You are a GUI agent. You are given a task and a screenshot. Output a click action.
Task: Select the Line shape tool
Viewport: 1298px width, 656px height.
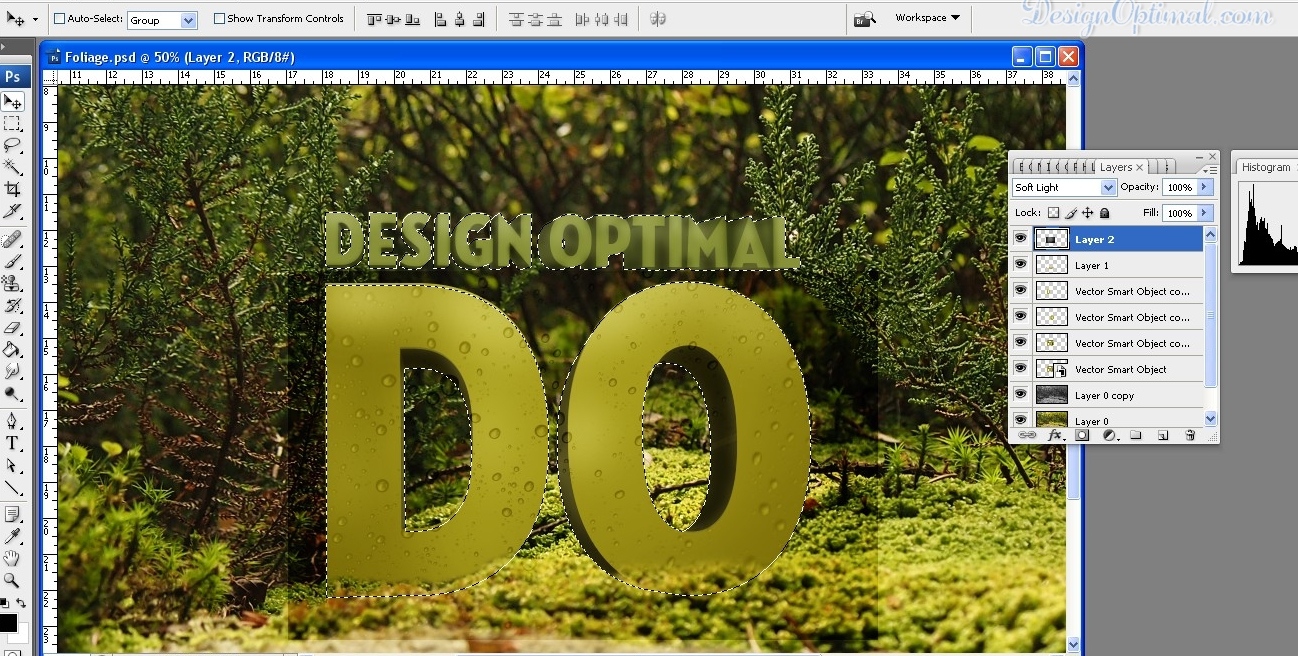click(13, 488)
